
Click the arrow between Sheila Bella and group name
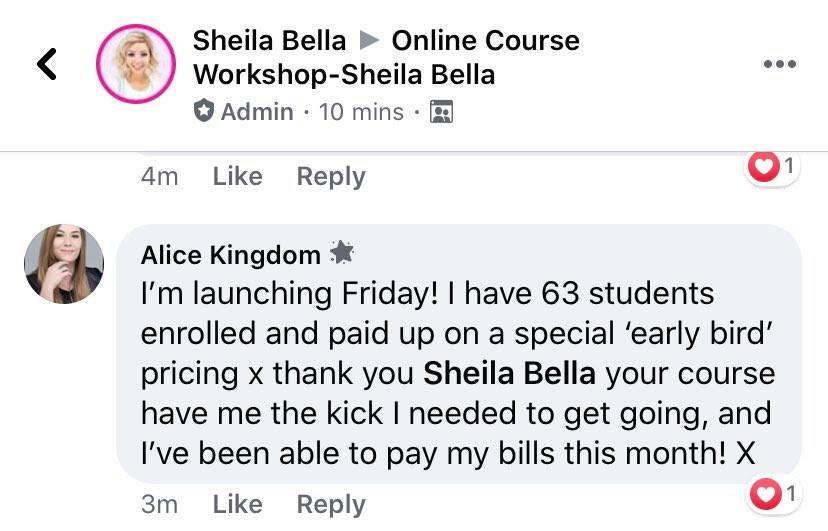(369, 41)
